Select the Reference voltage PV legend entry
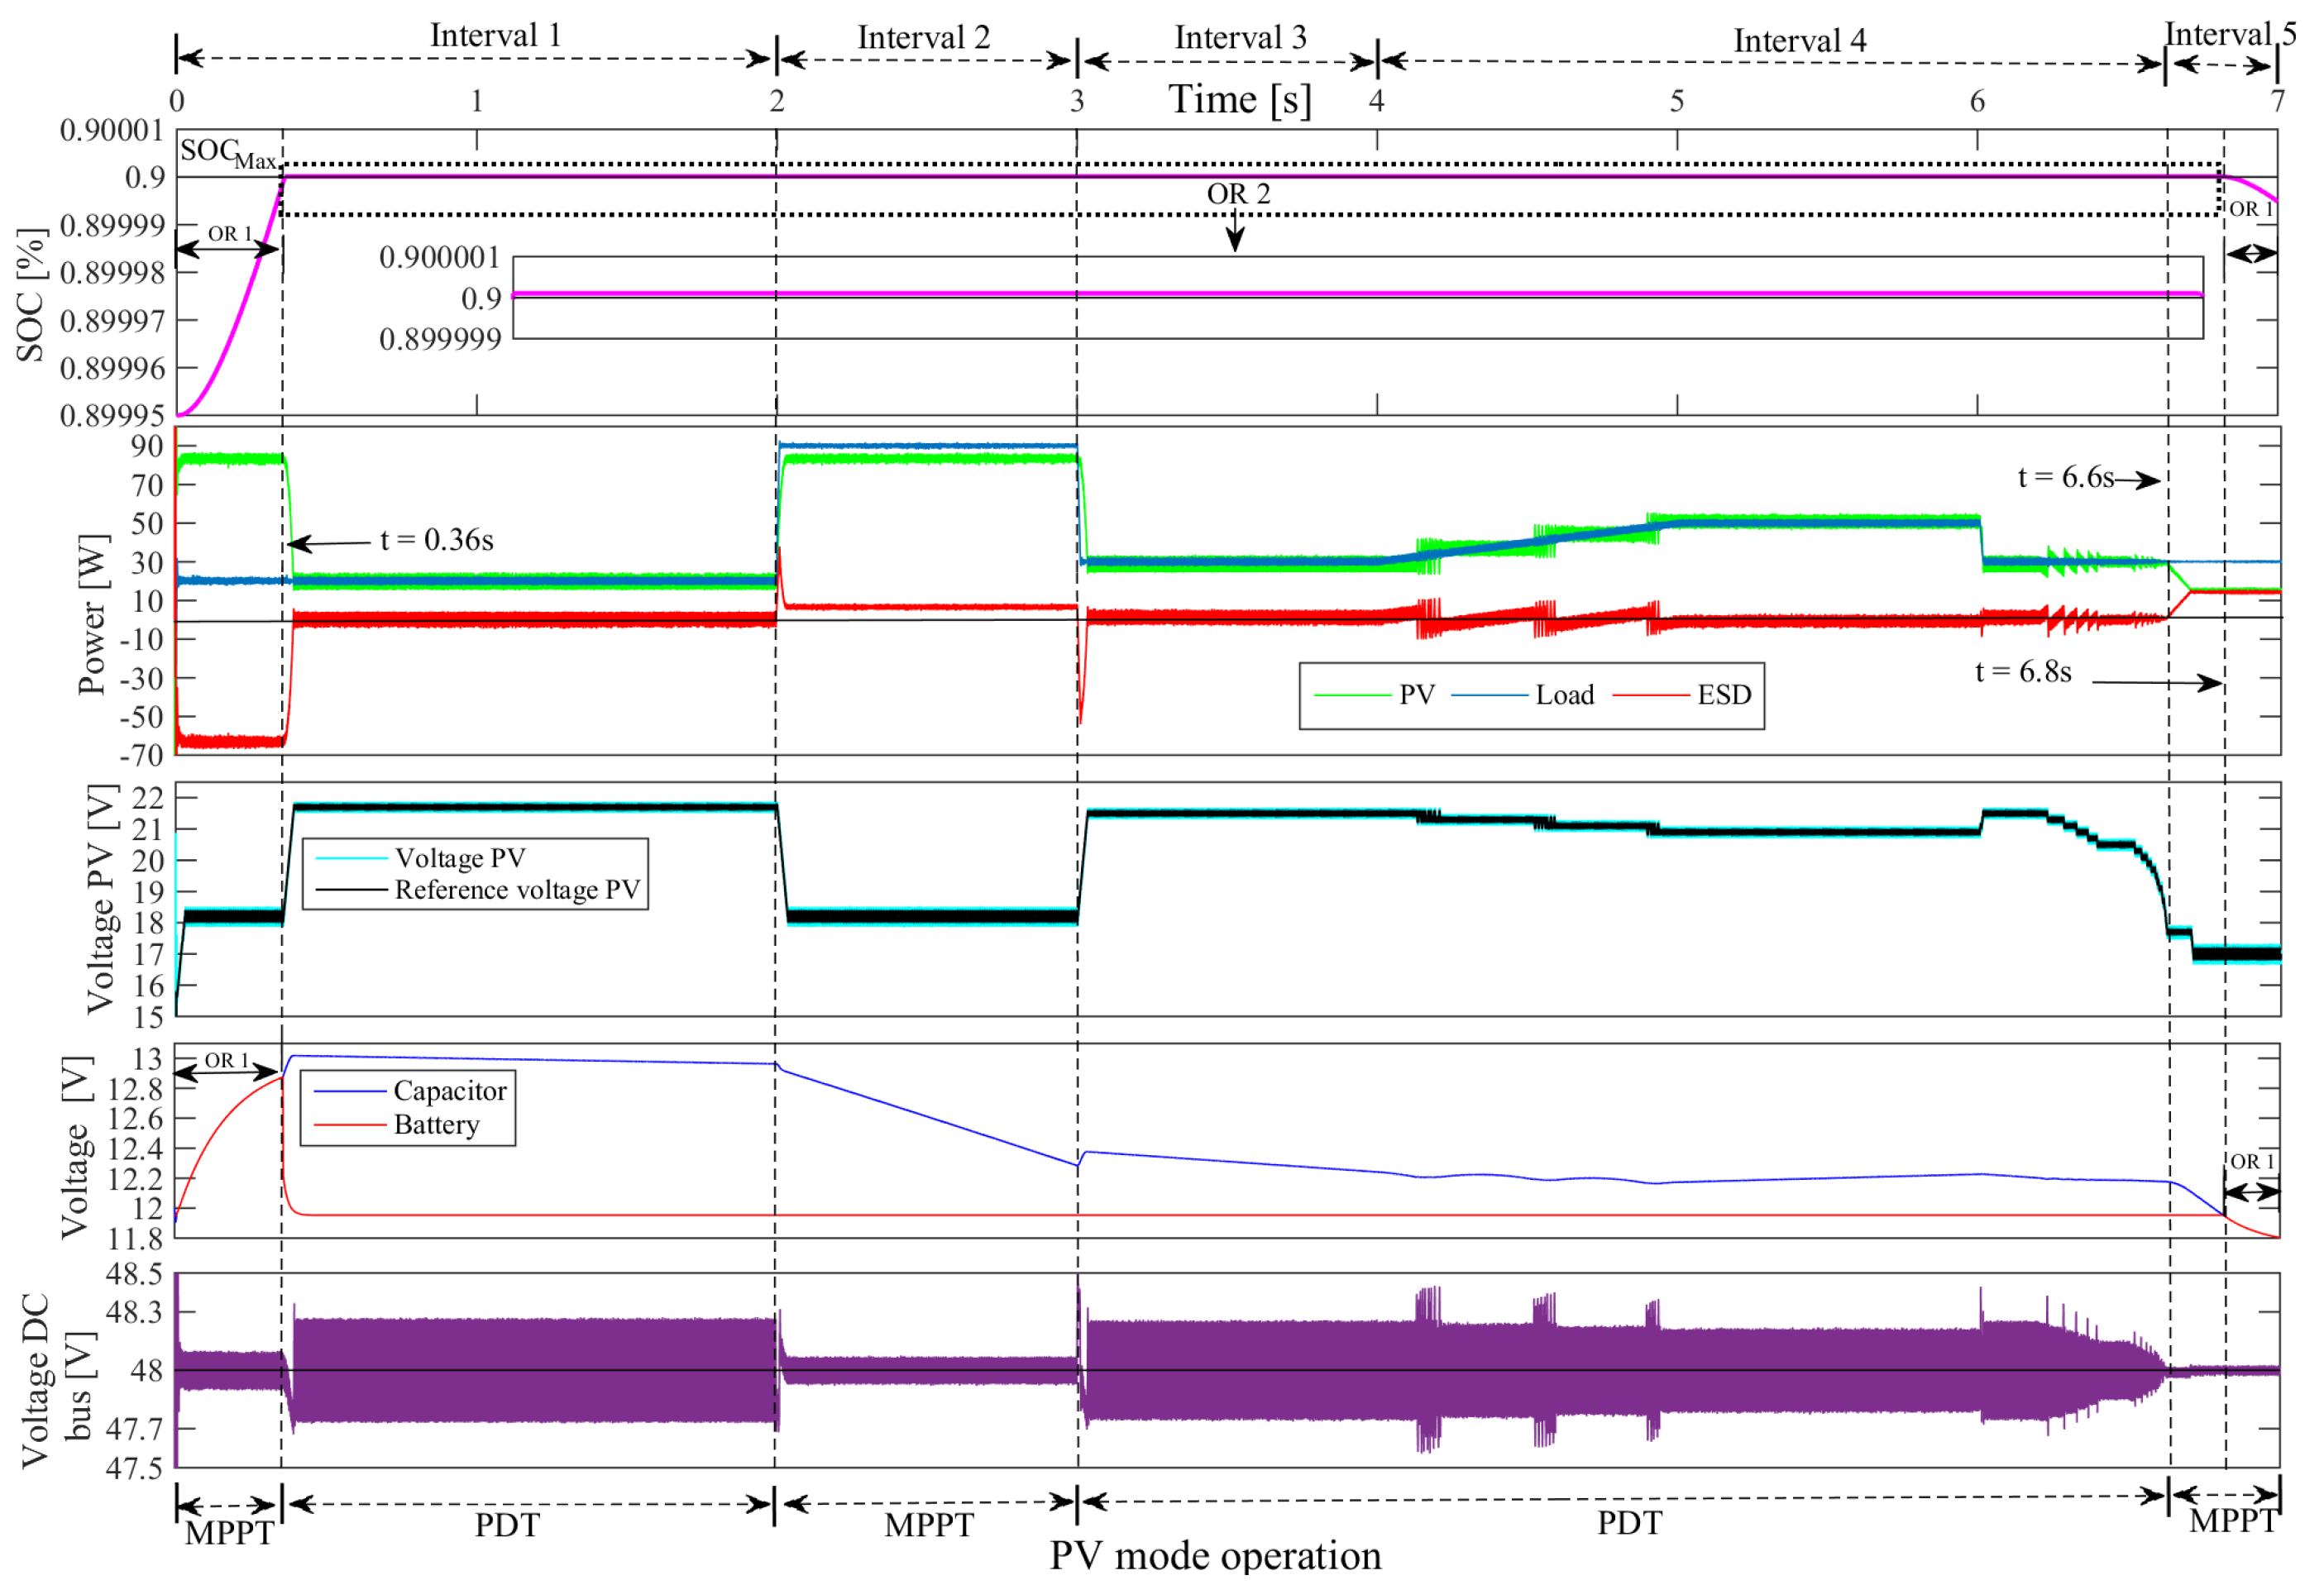The image size is (2324, 1585). pos(517,890)
